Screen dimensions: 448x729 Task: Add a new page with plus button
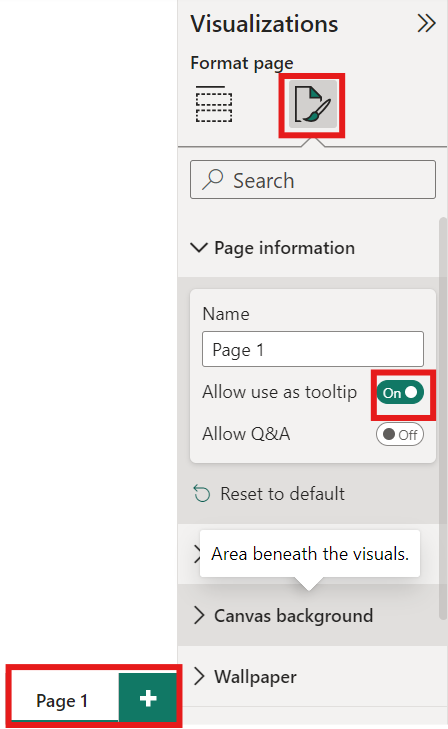[x=148, y=698]
